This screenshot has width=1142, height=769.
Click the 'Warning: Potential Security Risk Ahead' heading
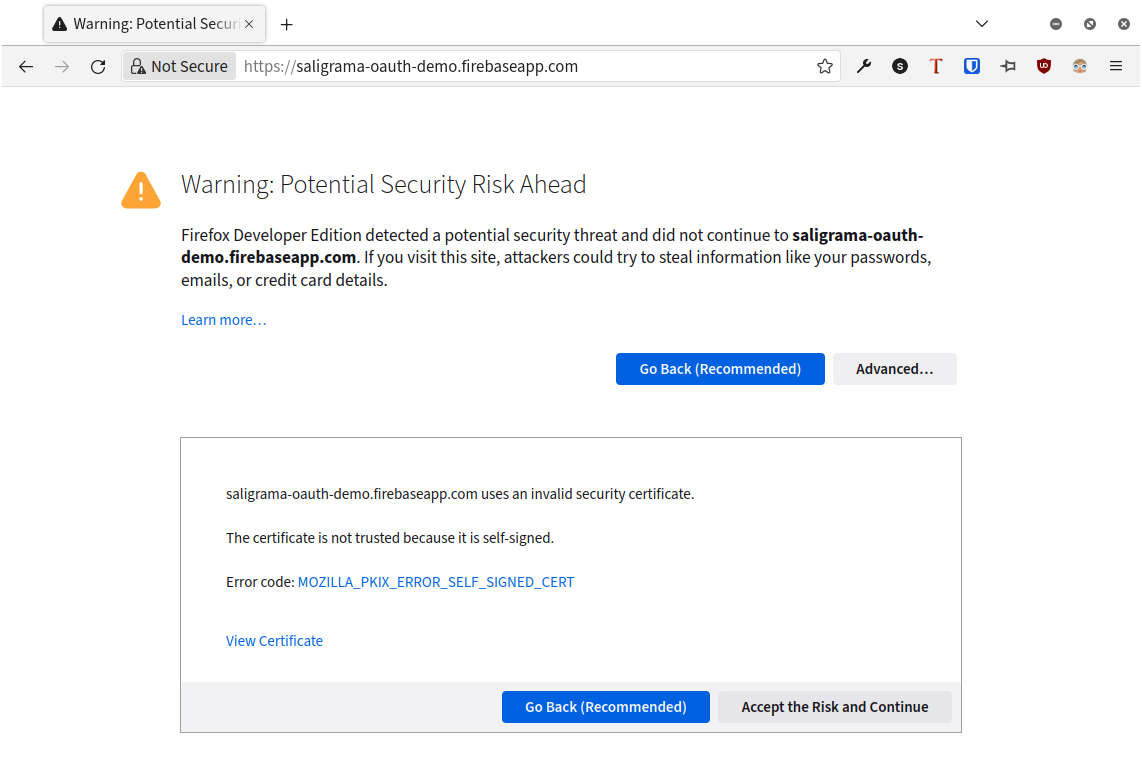(383, 184)
